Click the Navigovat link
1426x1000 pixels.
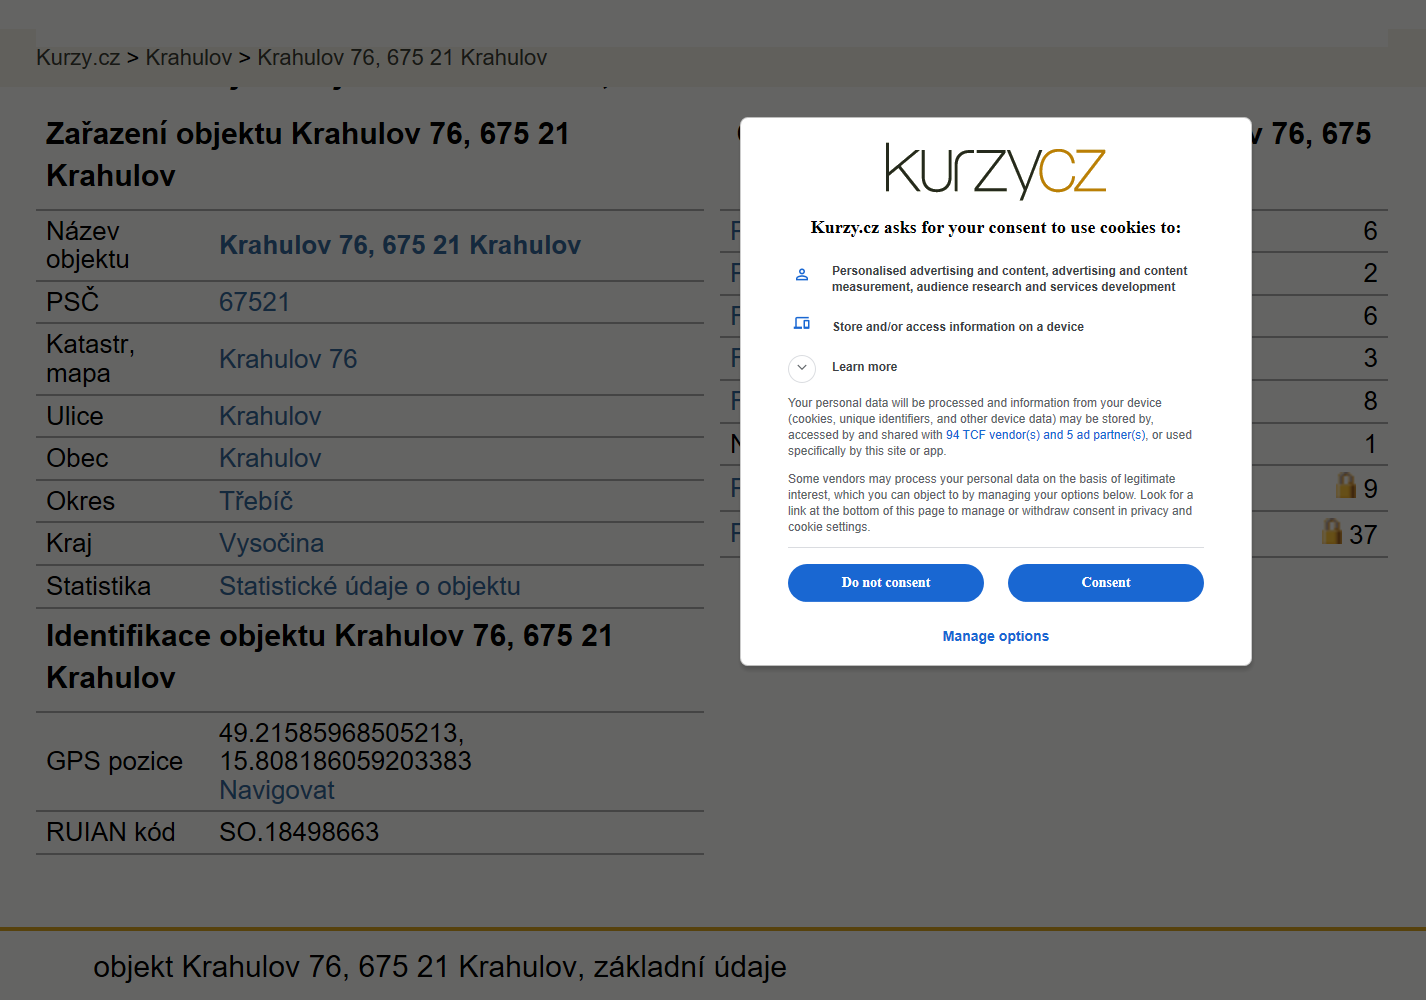click(277, 790)
